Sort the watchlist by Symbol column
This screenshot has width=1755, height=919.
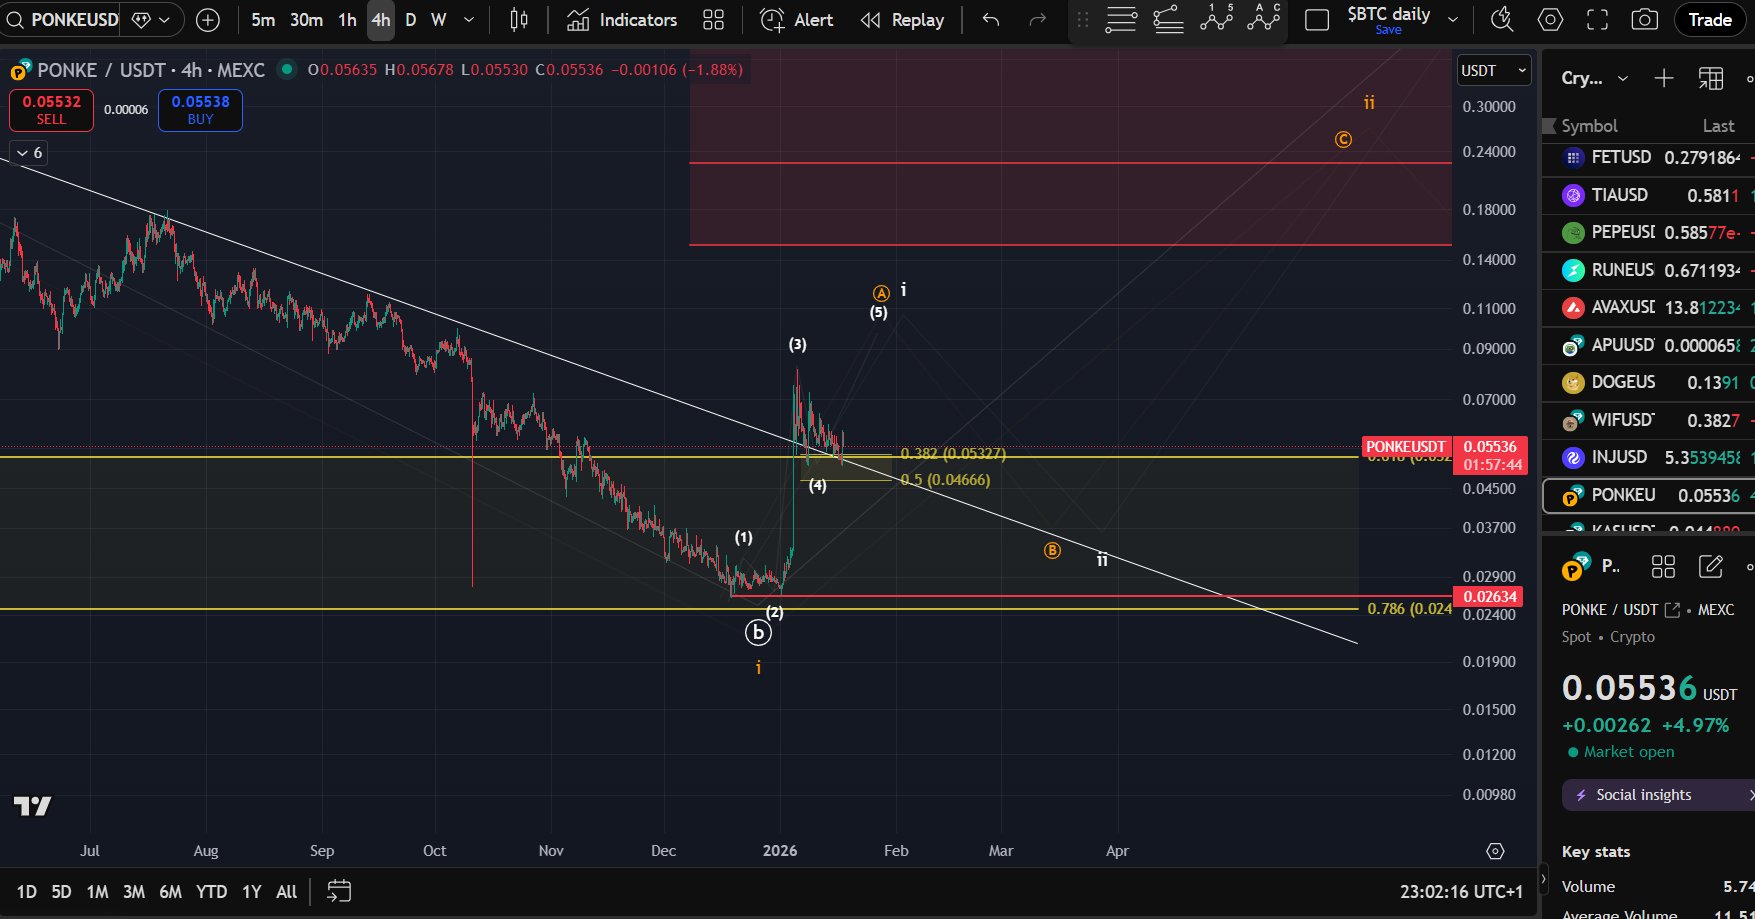pos(1589,126)
